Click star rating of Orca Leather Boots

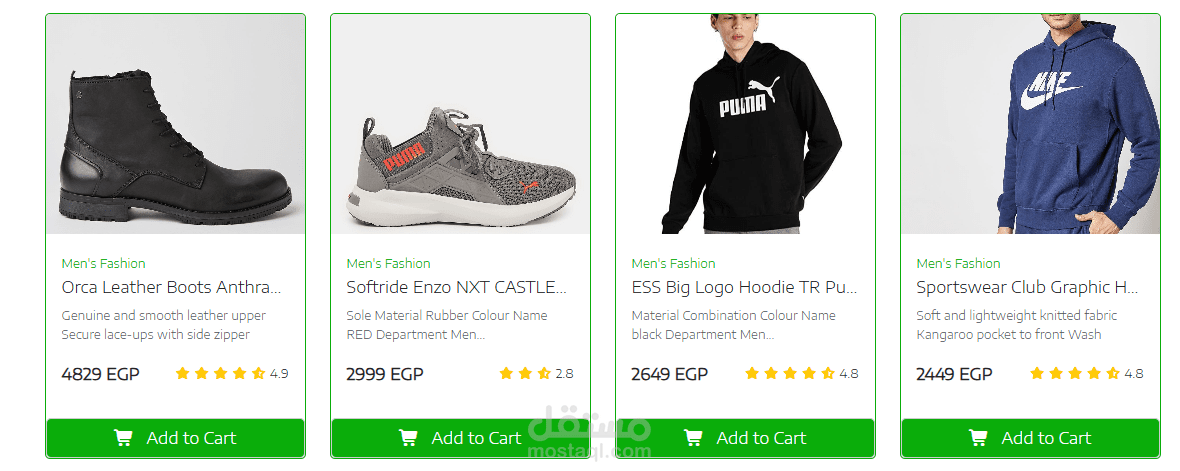click(220, 374)
